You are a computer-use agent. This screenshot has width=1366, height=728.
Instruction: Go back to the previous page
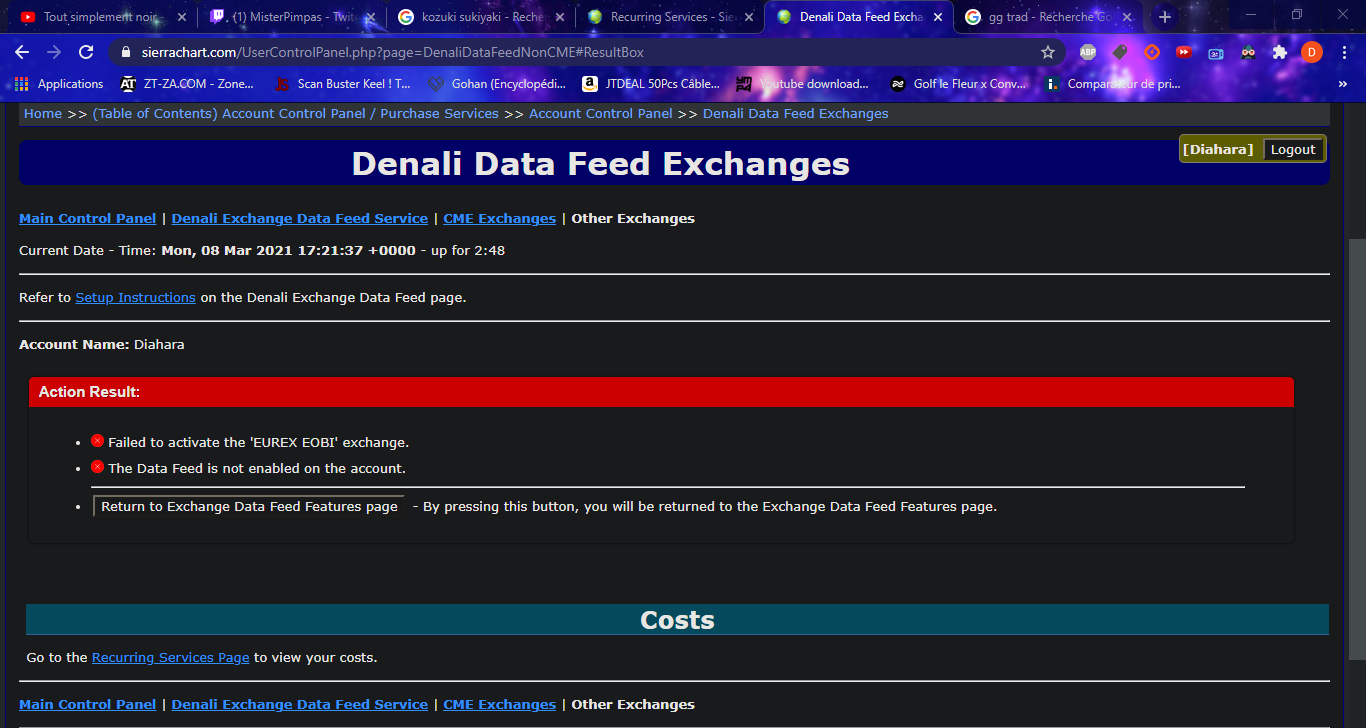click(x=22, y=52)
